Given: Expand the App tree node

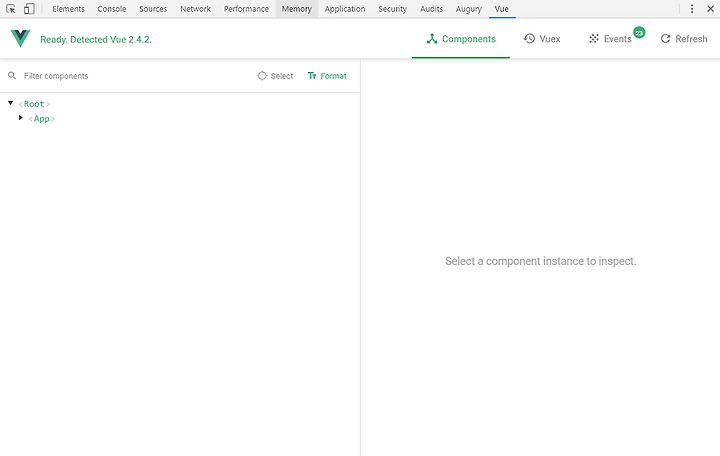Looking at the screenshot, I should (21, 118).
